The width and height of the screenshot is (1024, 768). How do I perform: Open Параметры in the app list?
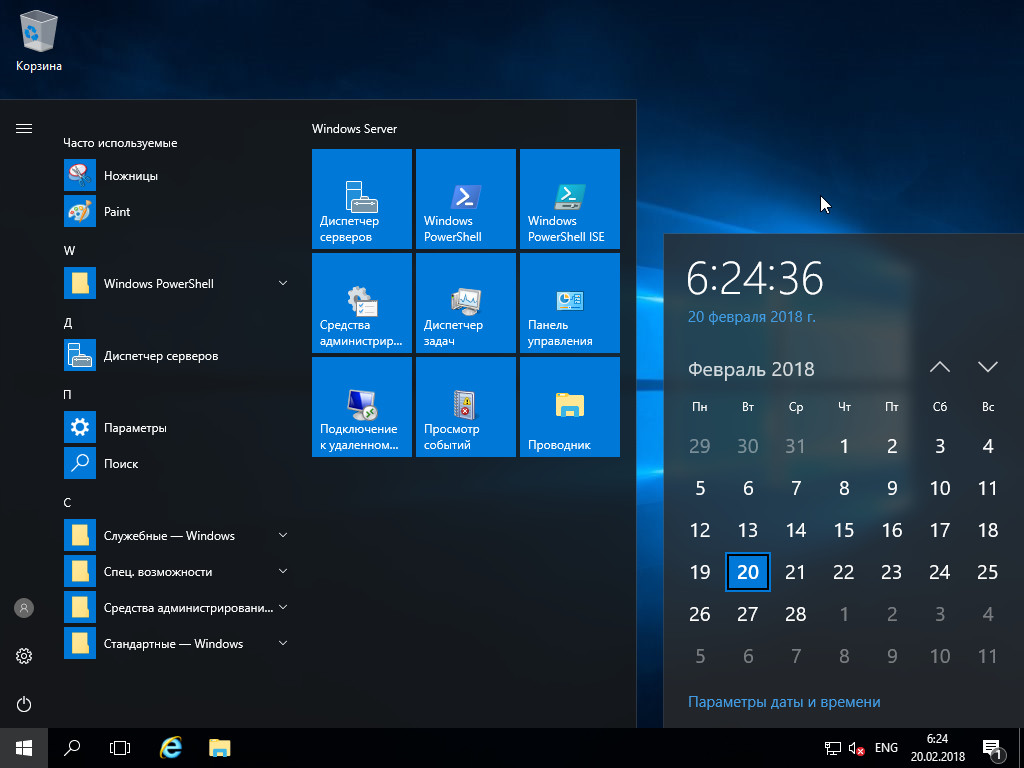[178, 428]
